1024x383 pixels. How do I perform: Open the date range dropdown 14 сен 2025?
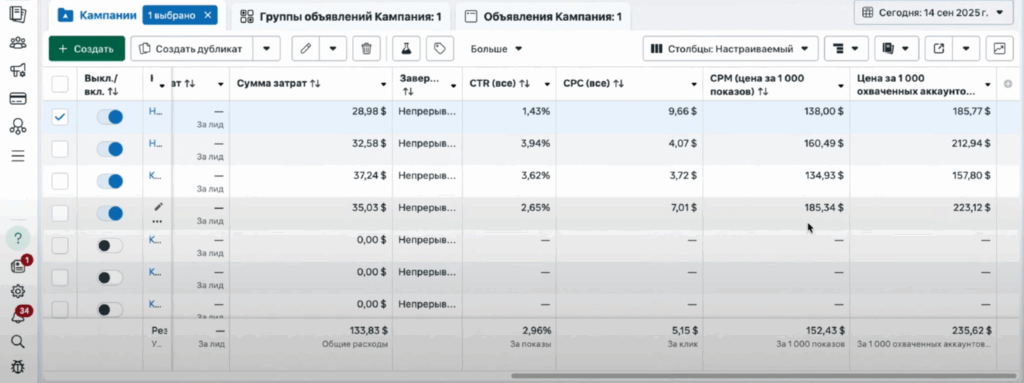(933, 12)
